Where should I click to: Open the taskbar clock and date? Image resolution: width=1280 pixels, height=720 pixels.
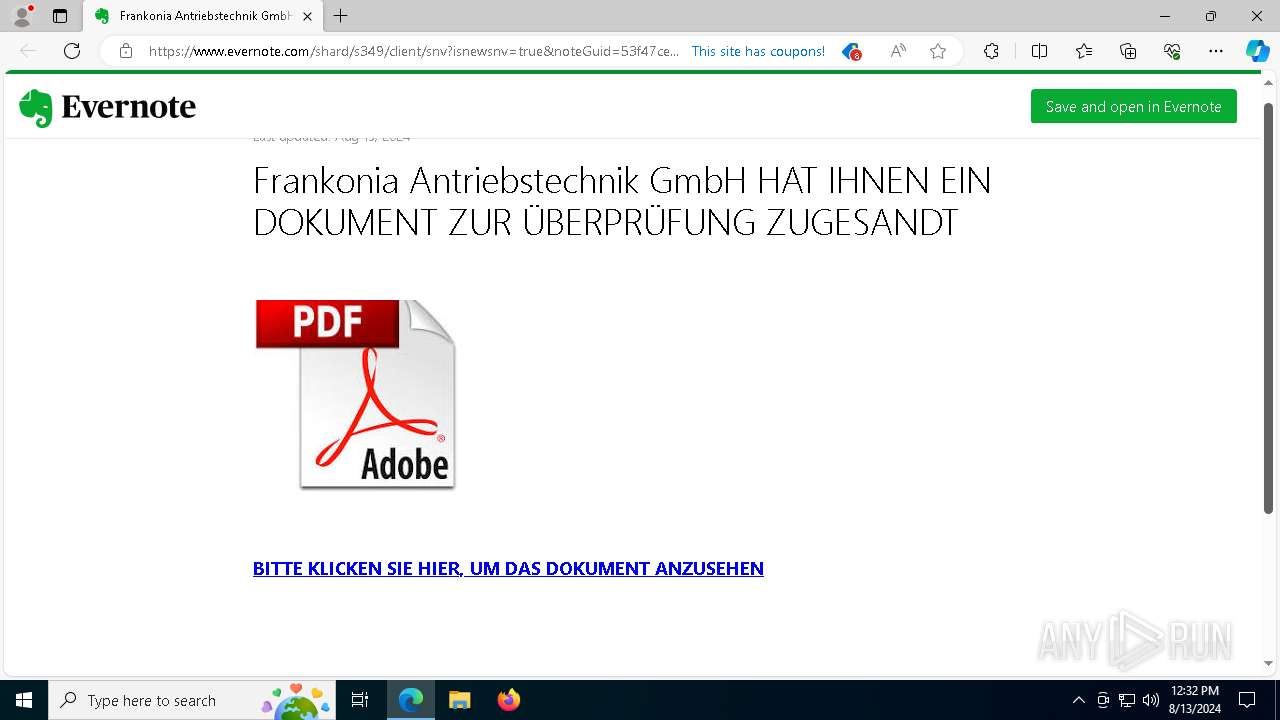pos(1195,700)
